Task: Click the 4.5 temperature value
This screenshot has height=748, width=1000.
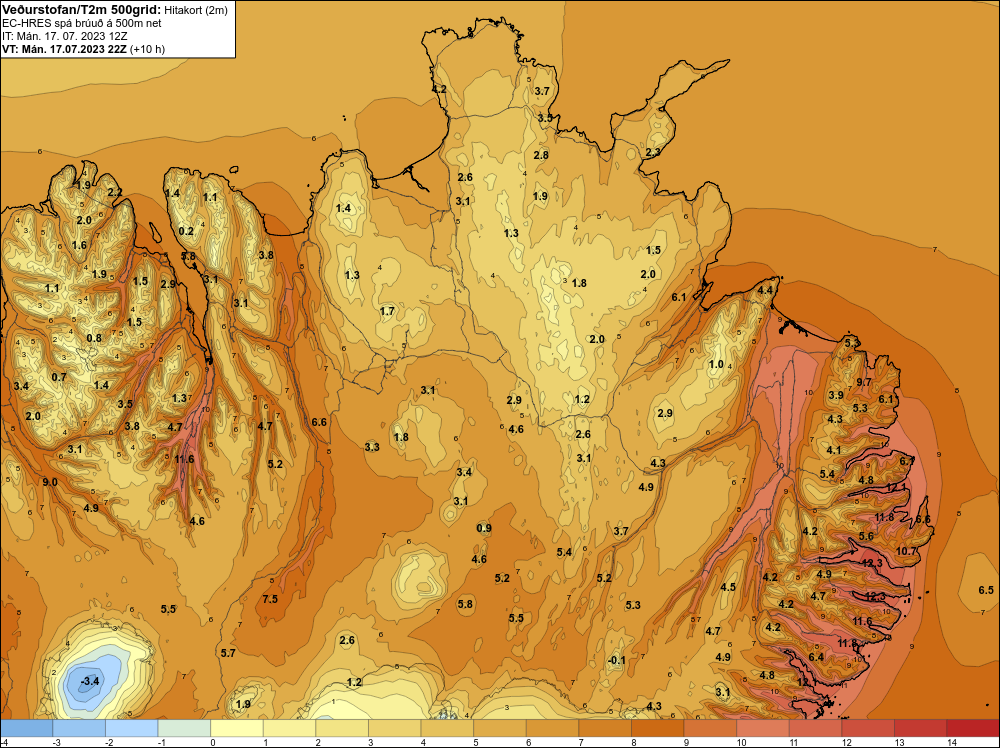Action: pyautogui.click(x=728, y=587)
